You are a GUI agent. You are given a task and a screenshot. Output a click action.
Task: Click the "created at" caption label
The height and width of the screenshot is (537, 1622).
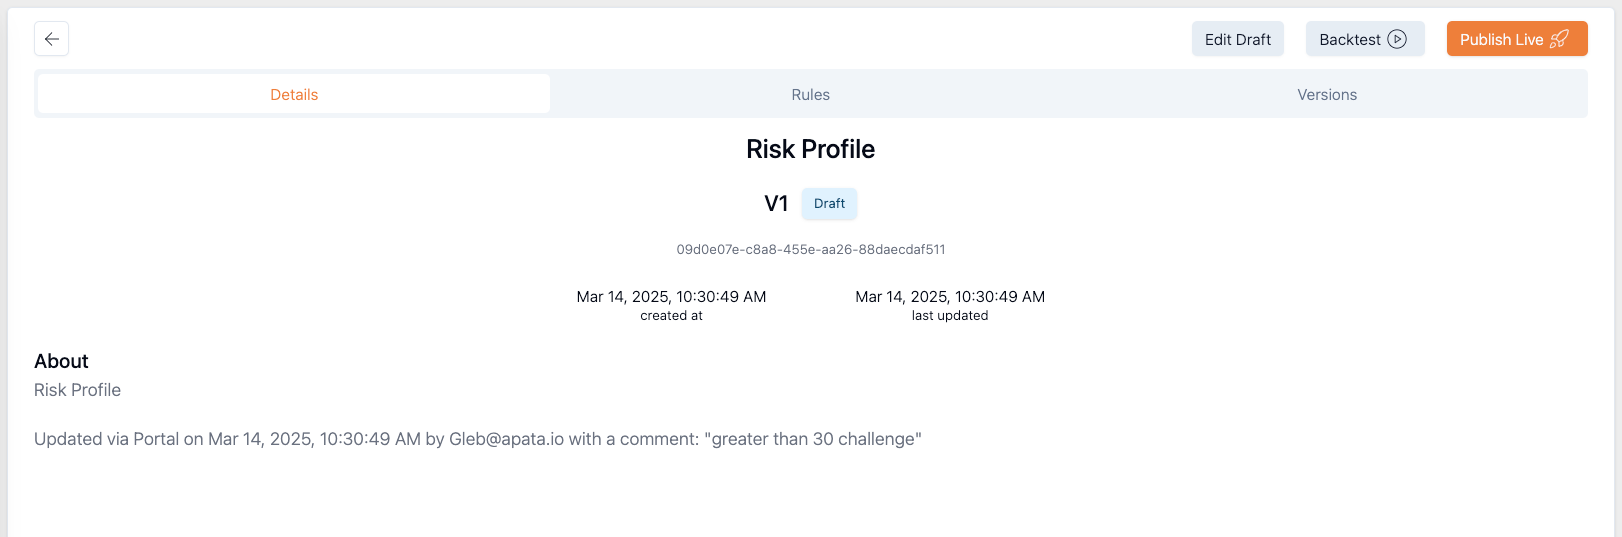672,316
